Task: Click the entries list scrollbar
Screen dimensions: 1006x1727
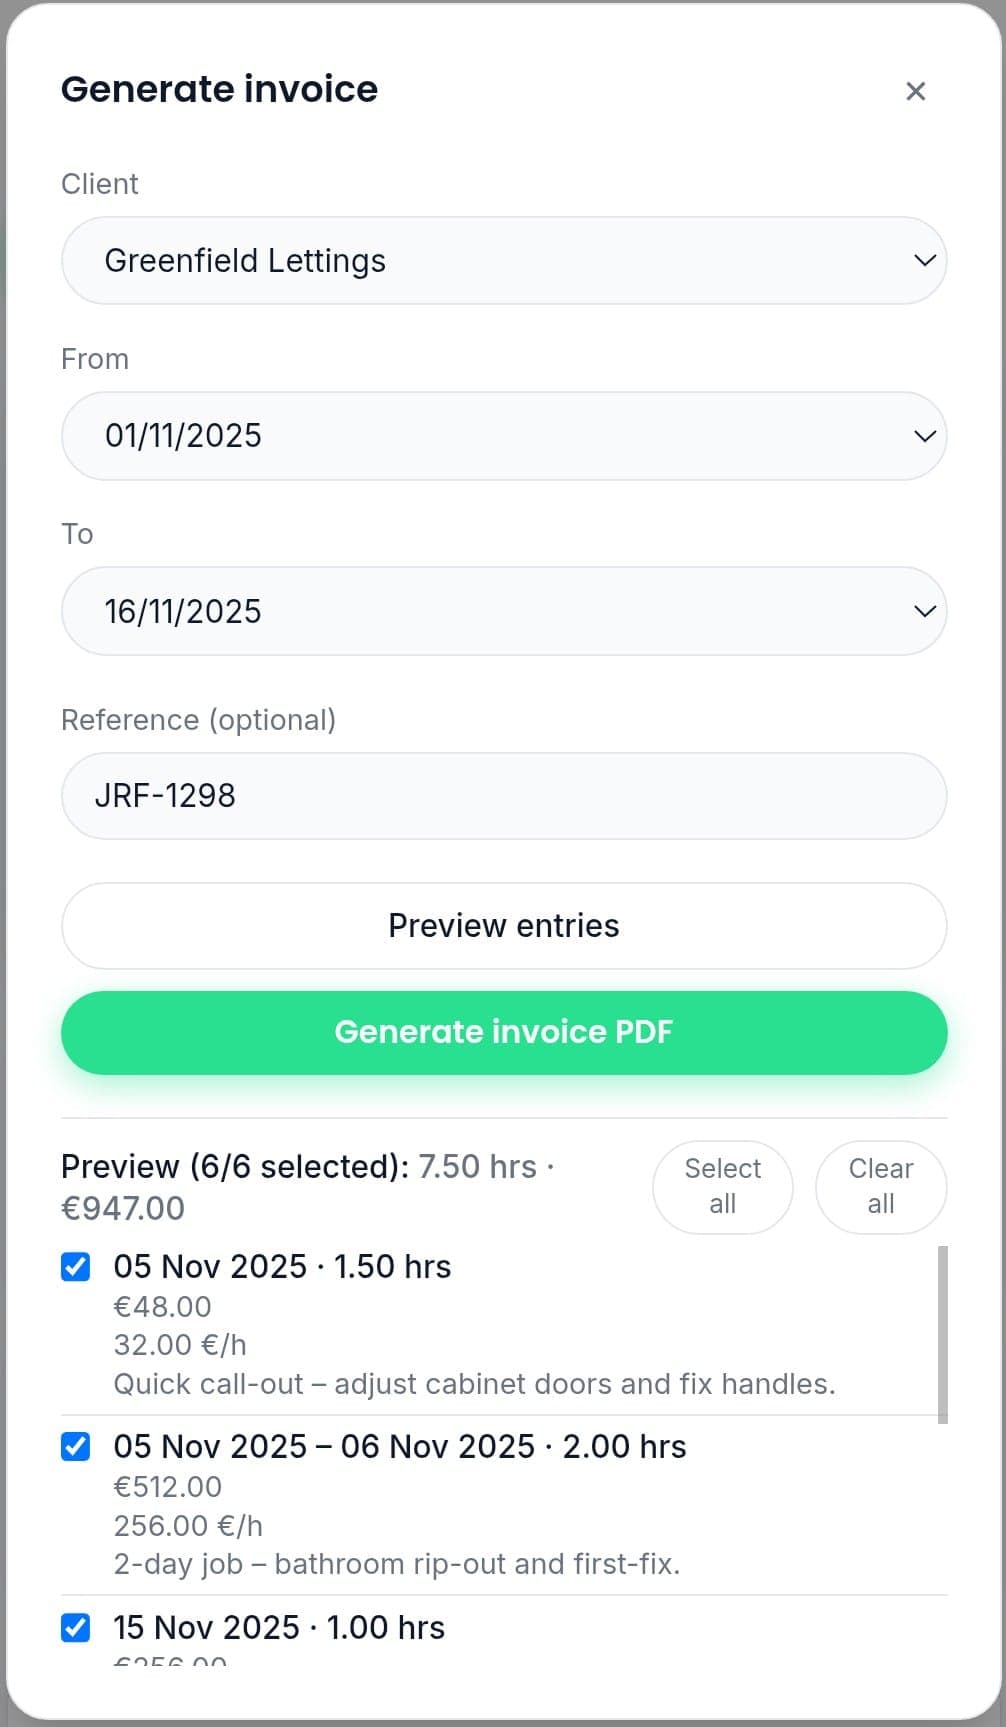Action: [x=941, y=1330]
